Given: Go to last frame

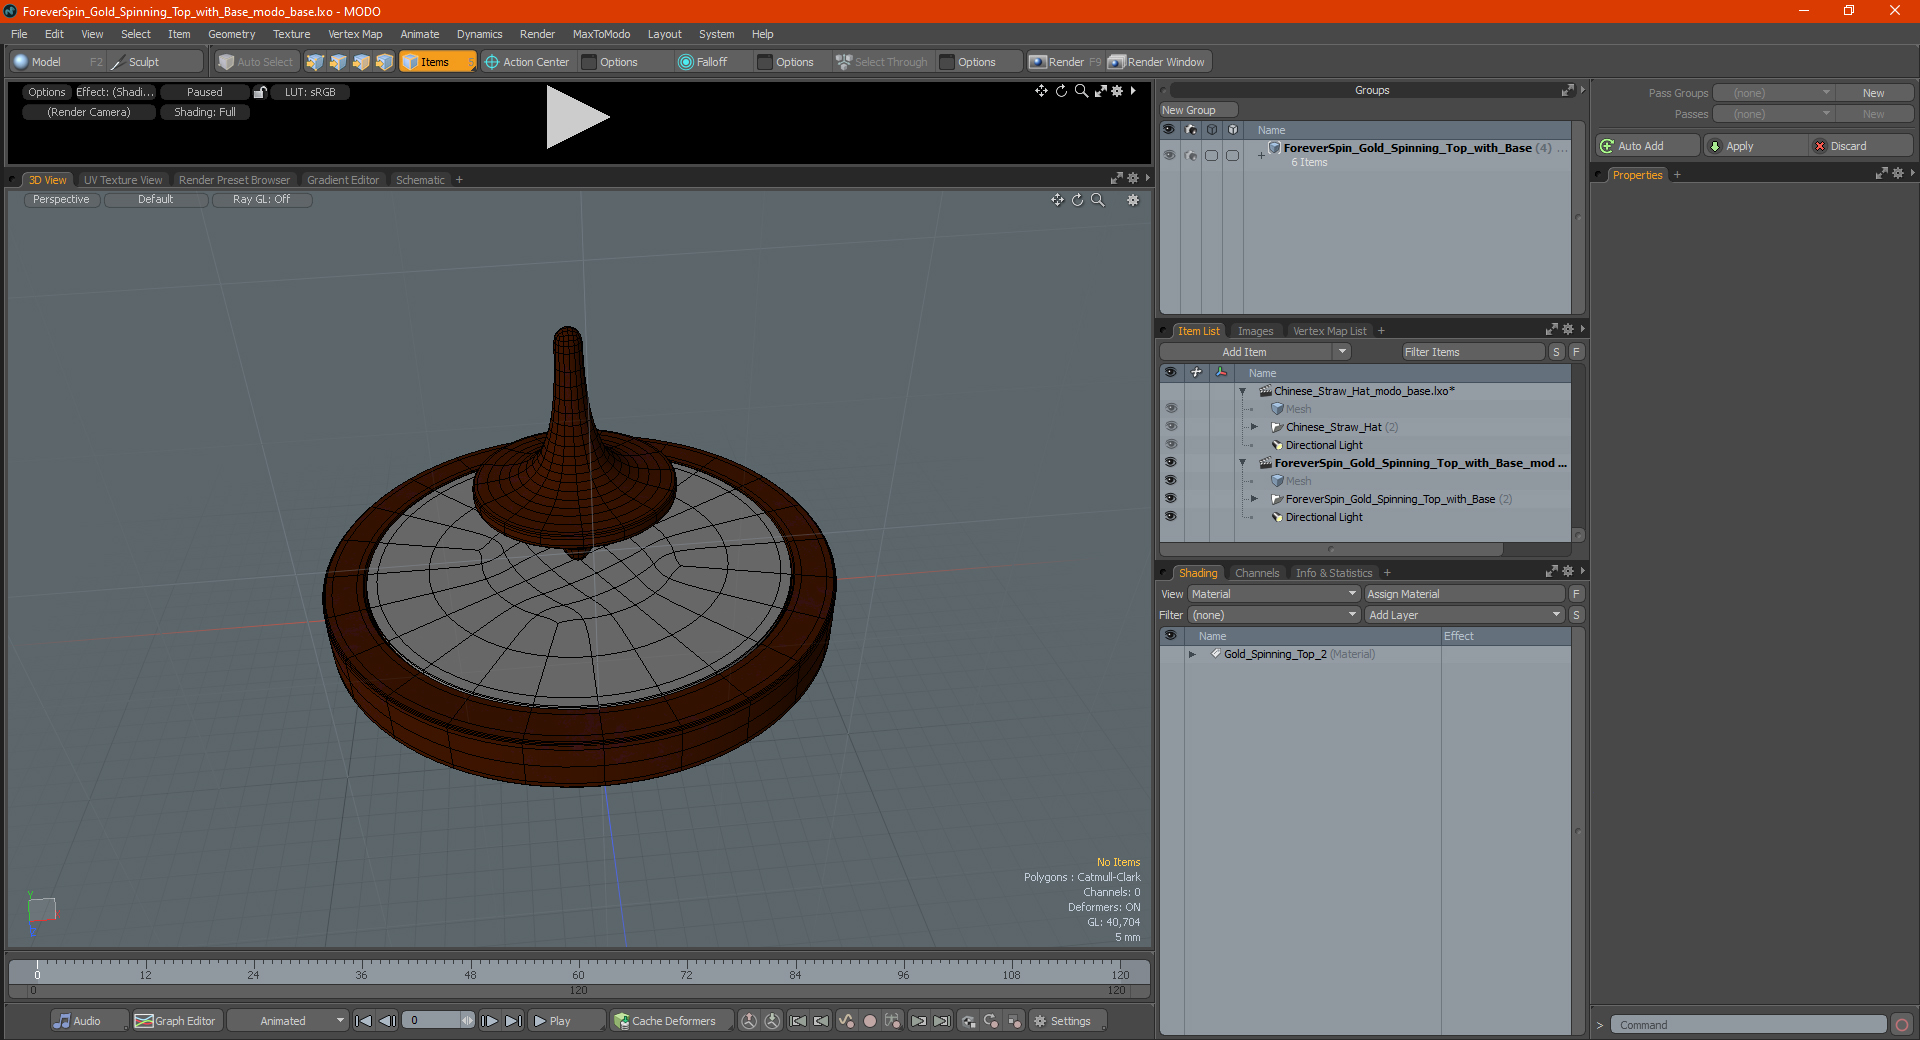Looking at the screenshot, I should click(513, 1021).
